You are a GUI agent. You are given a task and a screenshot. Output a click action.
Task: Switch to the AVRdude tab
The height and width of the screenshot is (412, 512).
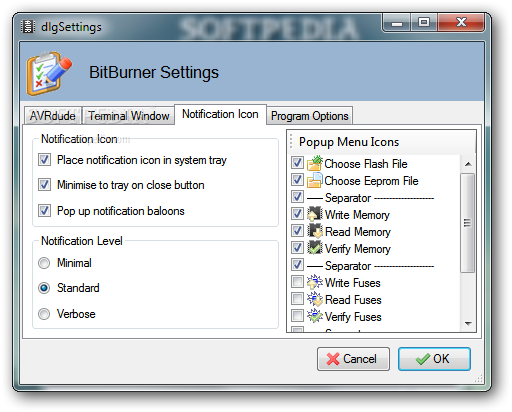point(53,116)
